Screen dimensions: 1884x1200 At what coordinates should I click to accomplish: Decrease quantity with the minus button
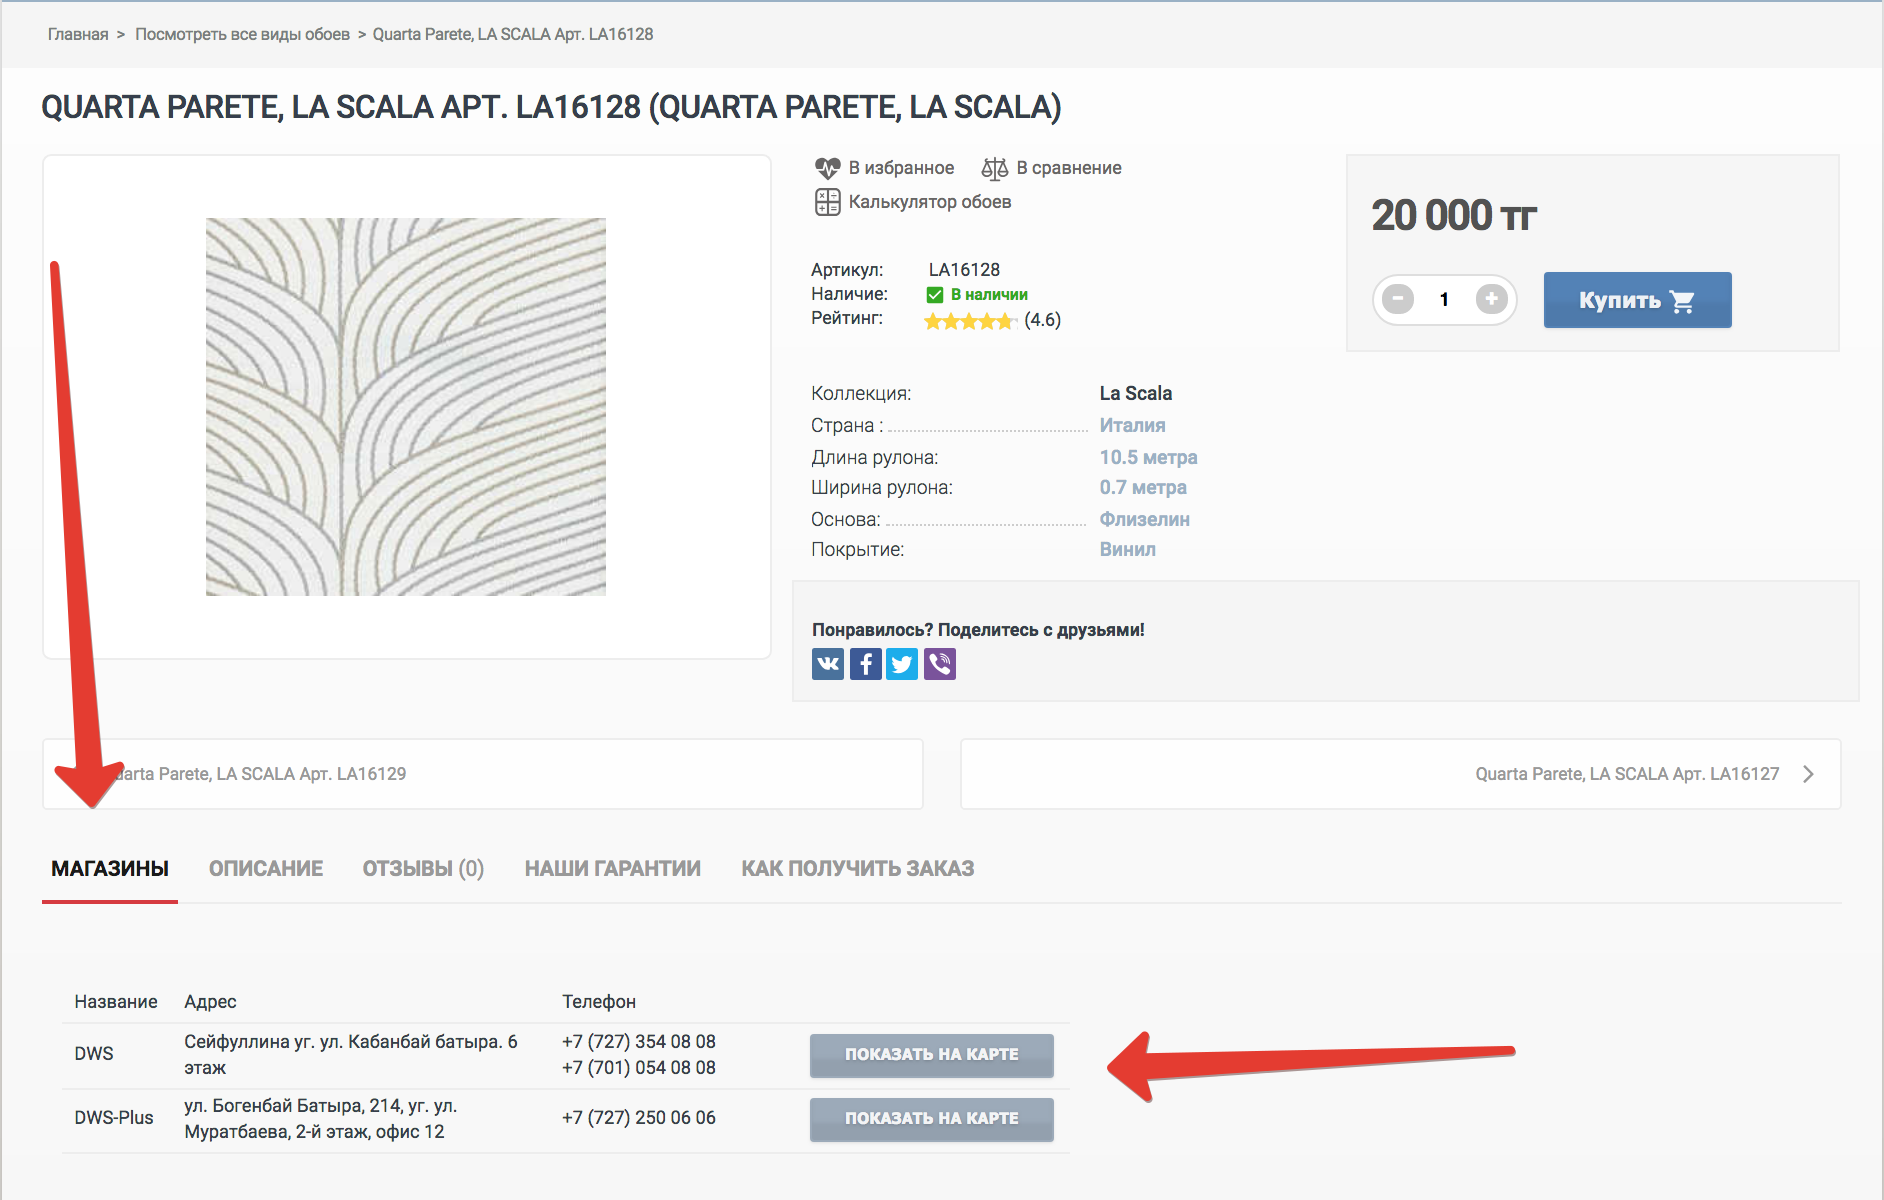pyautogui.click(x=1398, y=299)
